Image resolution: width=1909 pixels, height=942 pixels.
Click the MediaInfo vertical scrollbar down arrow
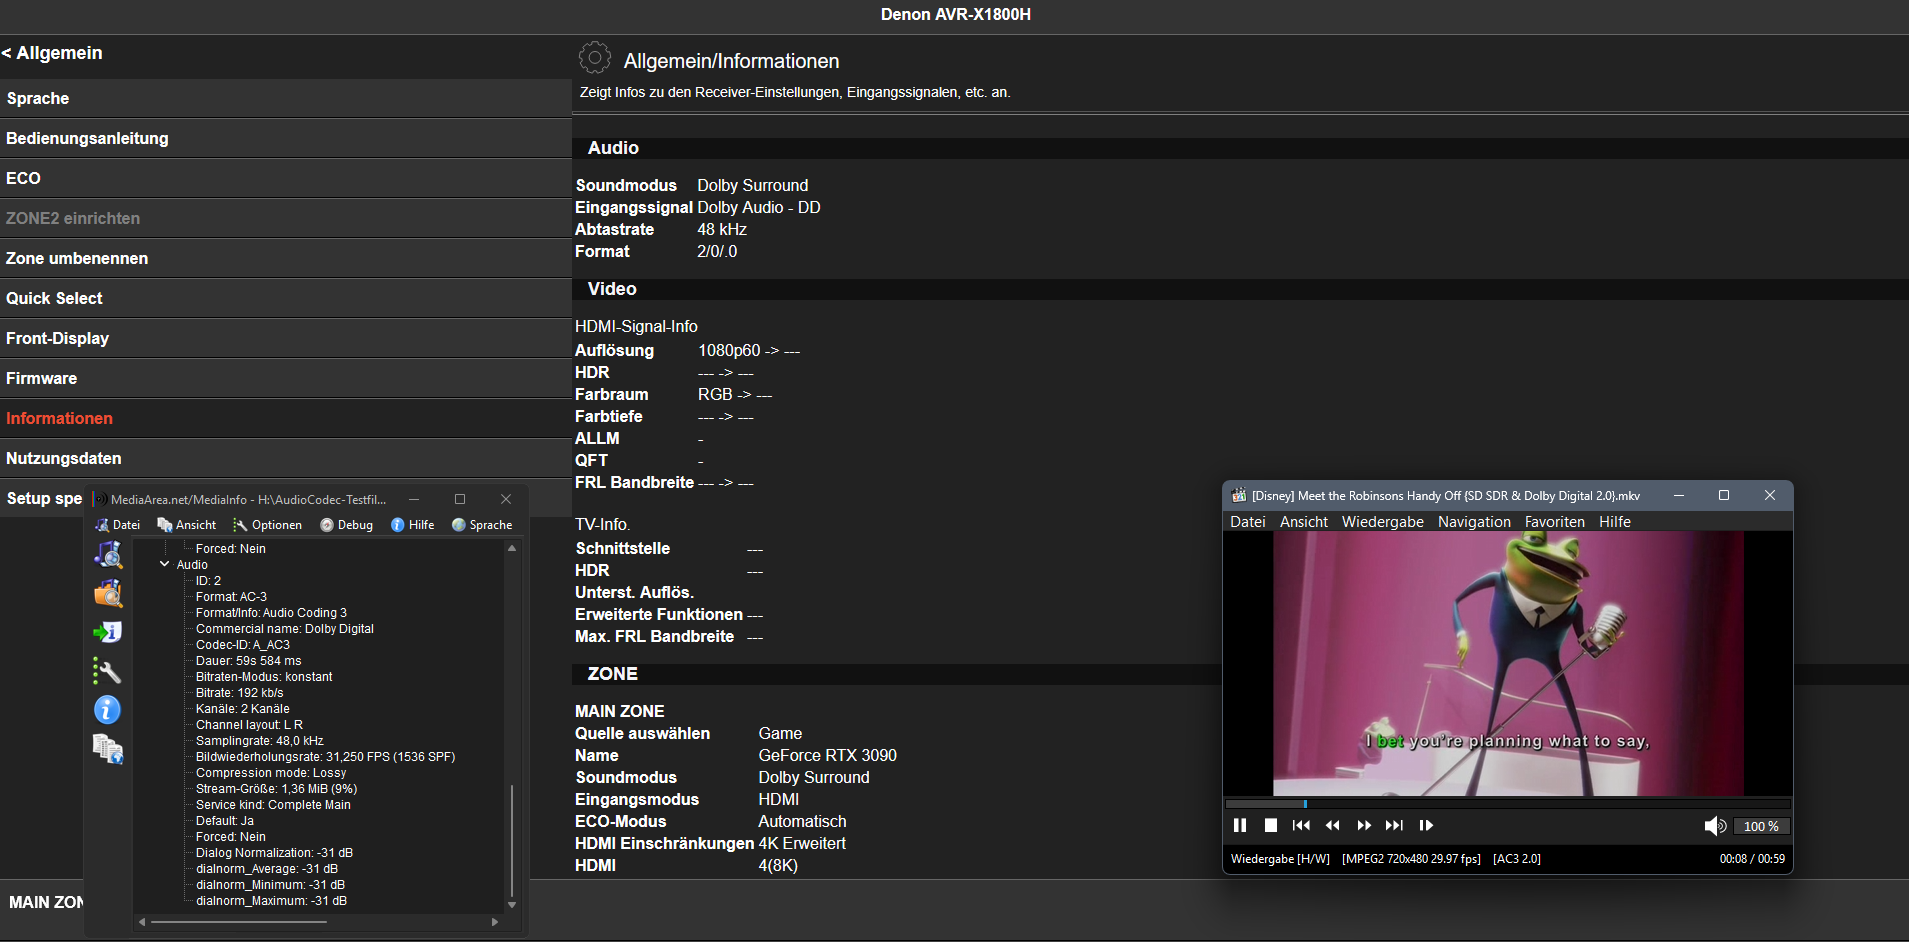[x=512, y=904]
